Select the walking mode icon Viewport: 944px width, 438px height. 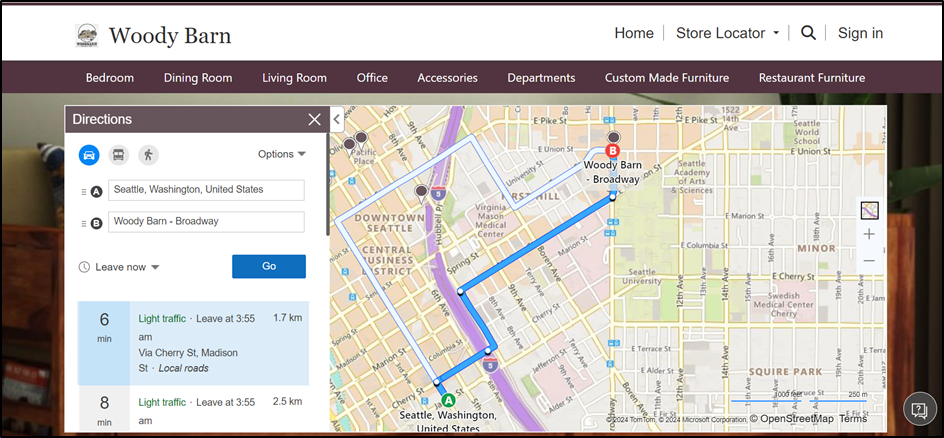click(148, 155)
